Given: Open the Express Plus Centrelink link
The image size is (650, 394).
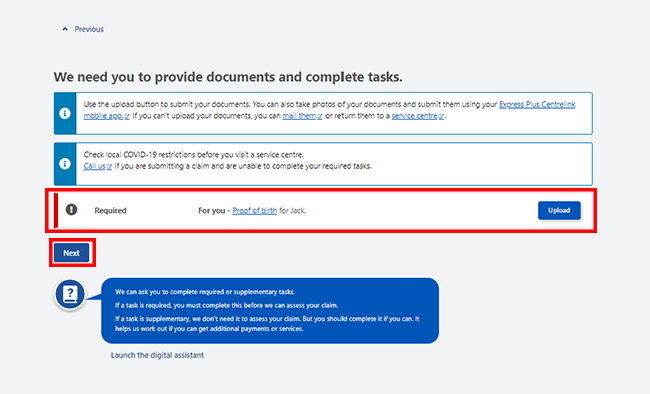Looking at the screenshot, I should pos(537,105).
